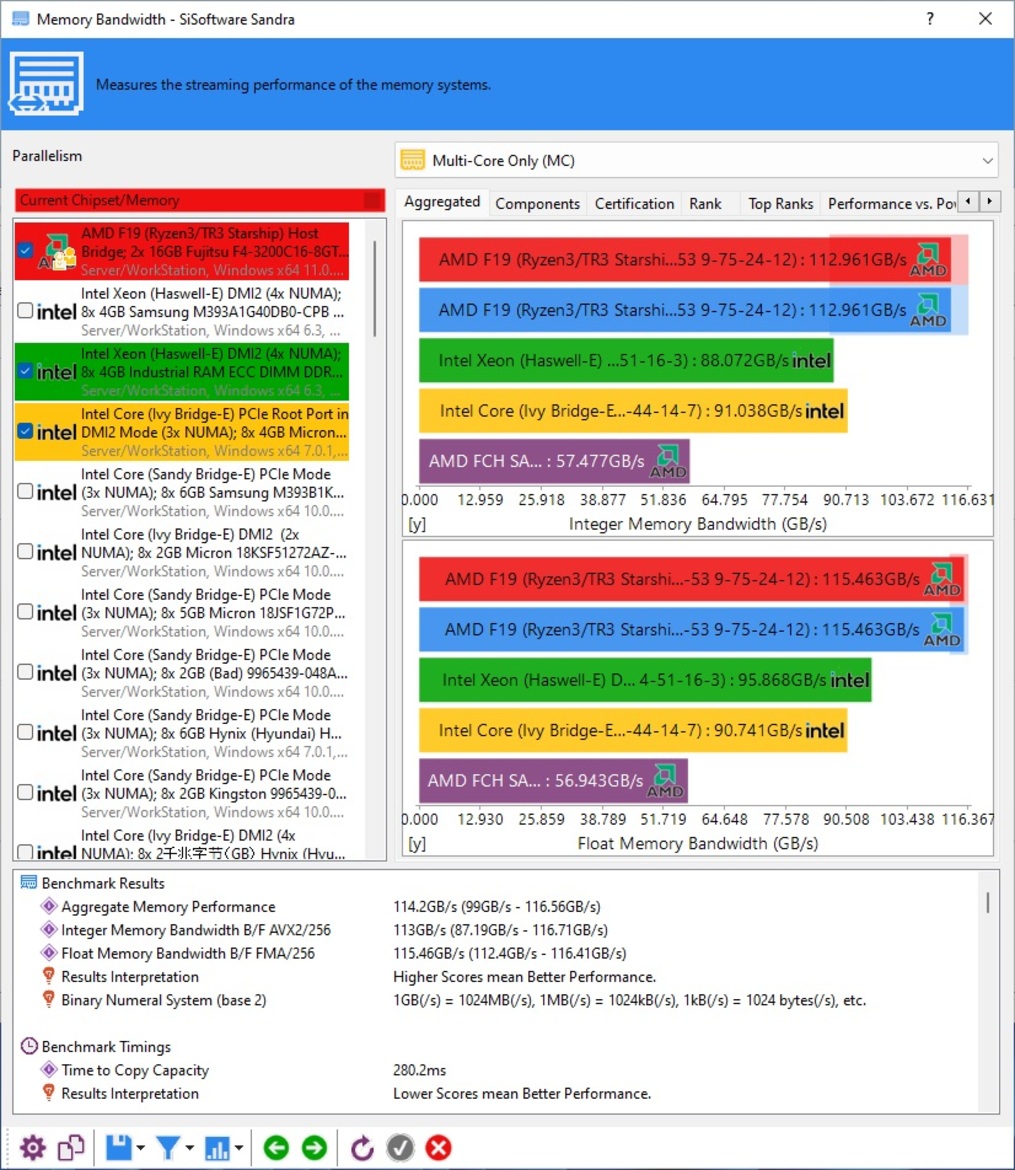The image size is (1015, 1170).
Task: Click the 280.2ms timing value
Action: 419,1070
